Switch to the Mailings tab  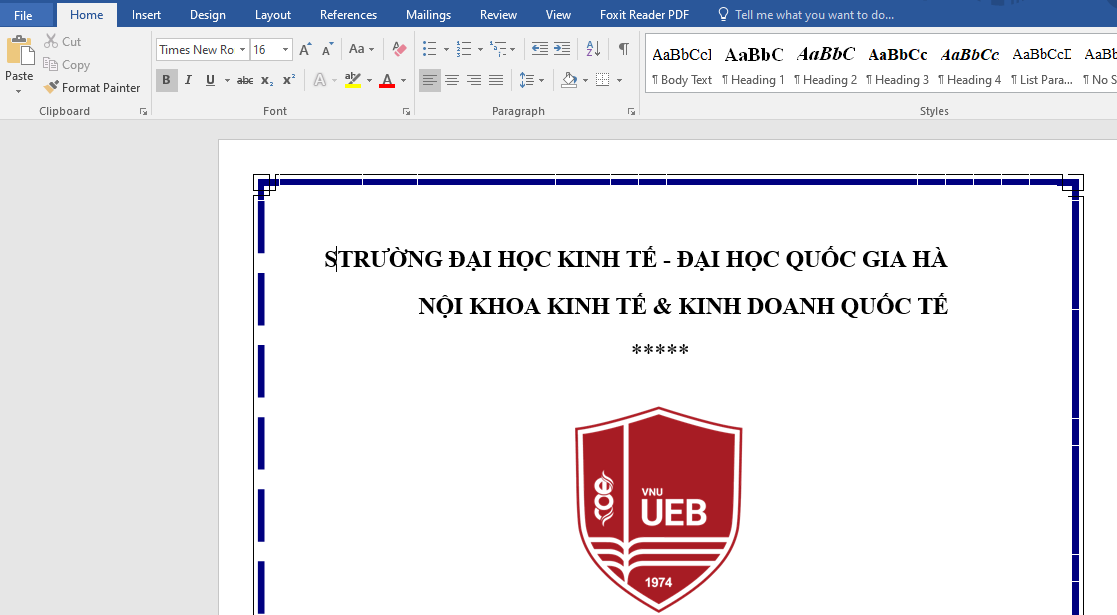click(x=428, y=15)
